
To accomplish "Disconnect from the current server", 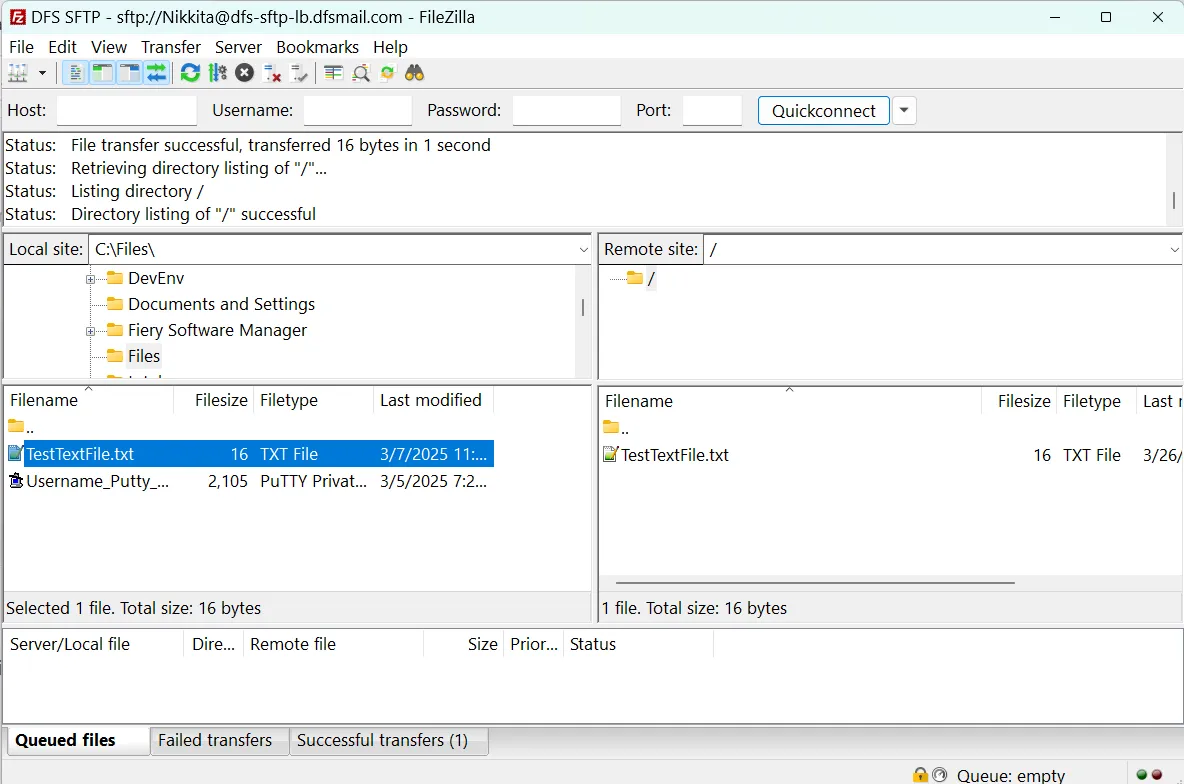I will (x=272, y=73).
